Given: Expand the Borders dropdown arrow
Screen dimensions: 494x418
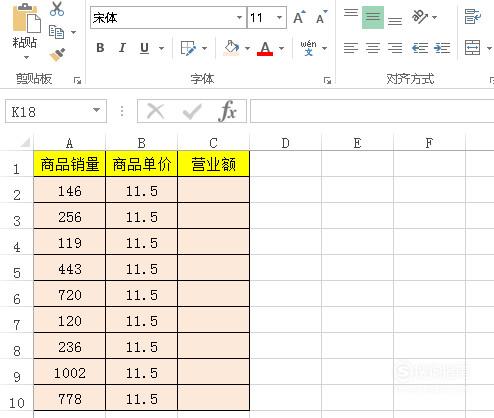Looking at the screenshot, I should [204, 48].
